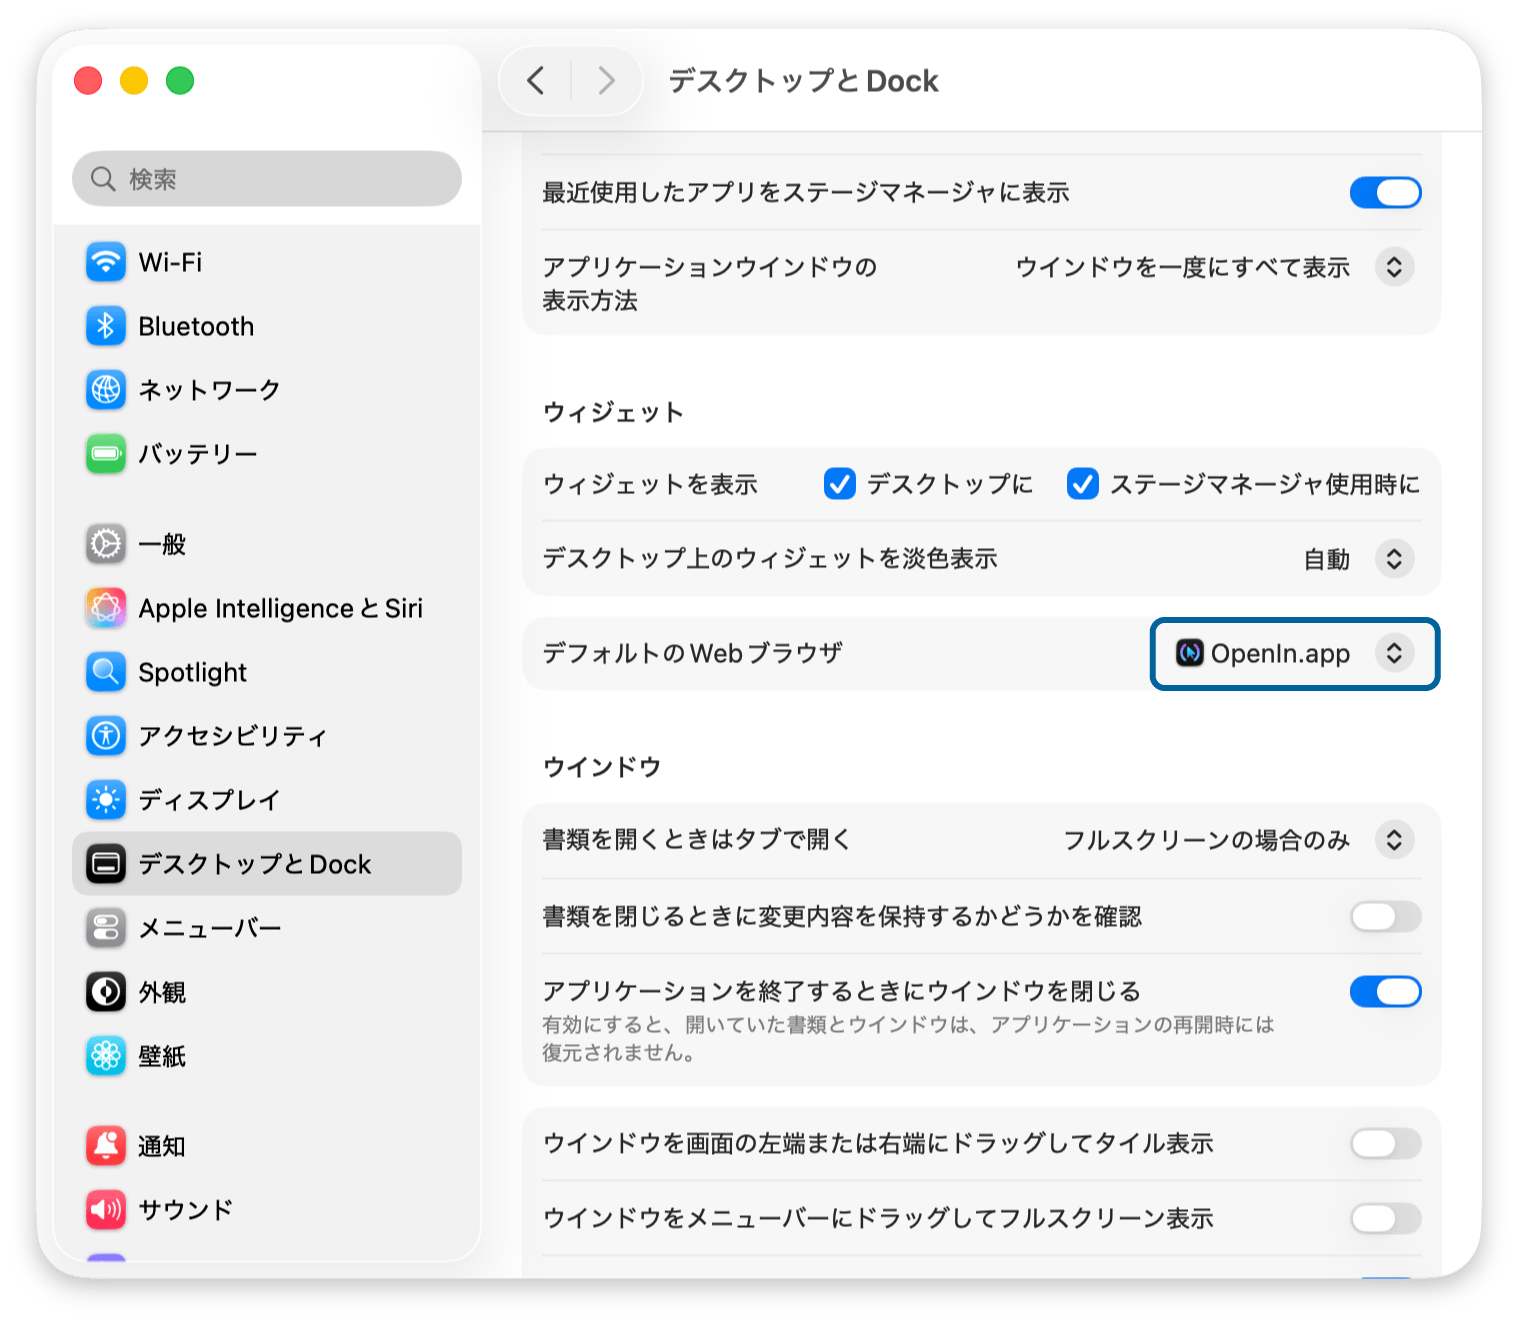This screenshot has height=1322, width=1518.
Task: Enable ドラッグしてタイル表示 switch
Action: point(1385,1143)
